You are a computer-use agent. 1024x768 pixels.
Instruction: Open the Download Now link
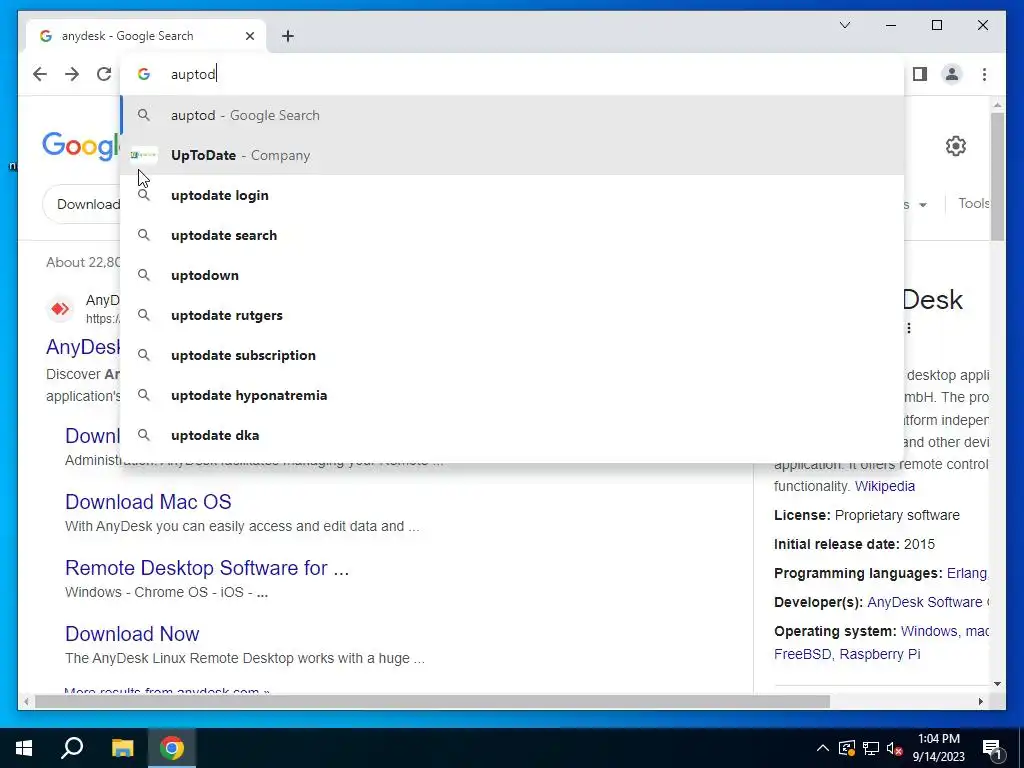pyautogui.click(x=132, y=633)
